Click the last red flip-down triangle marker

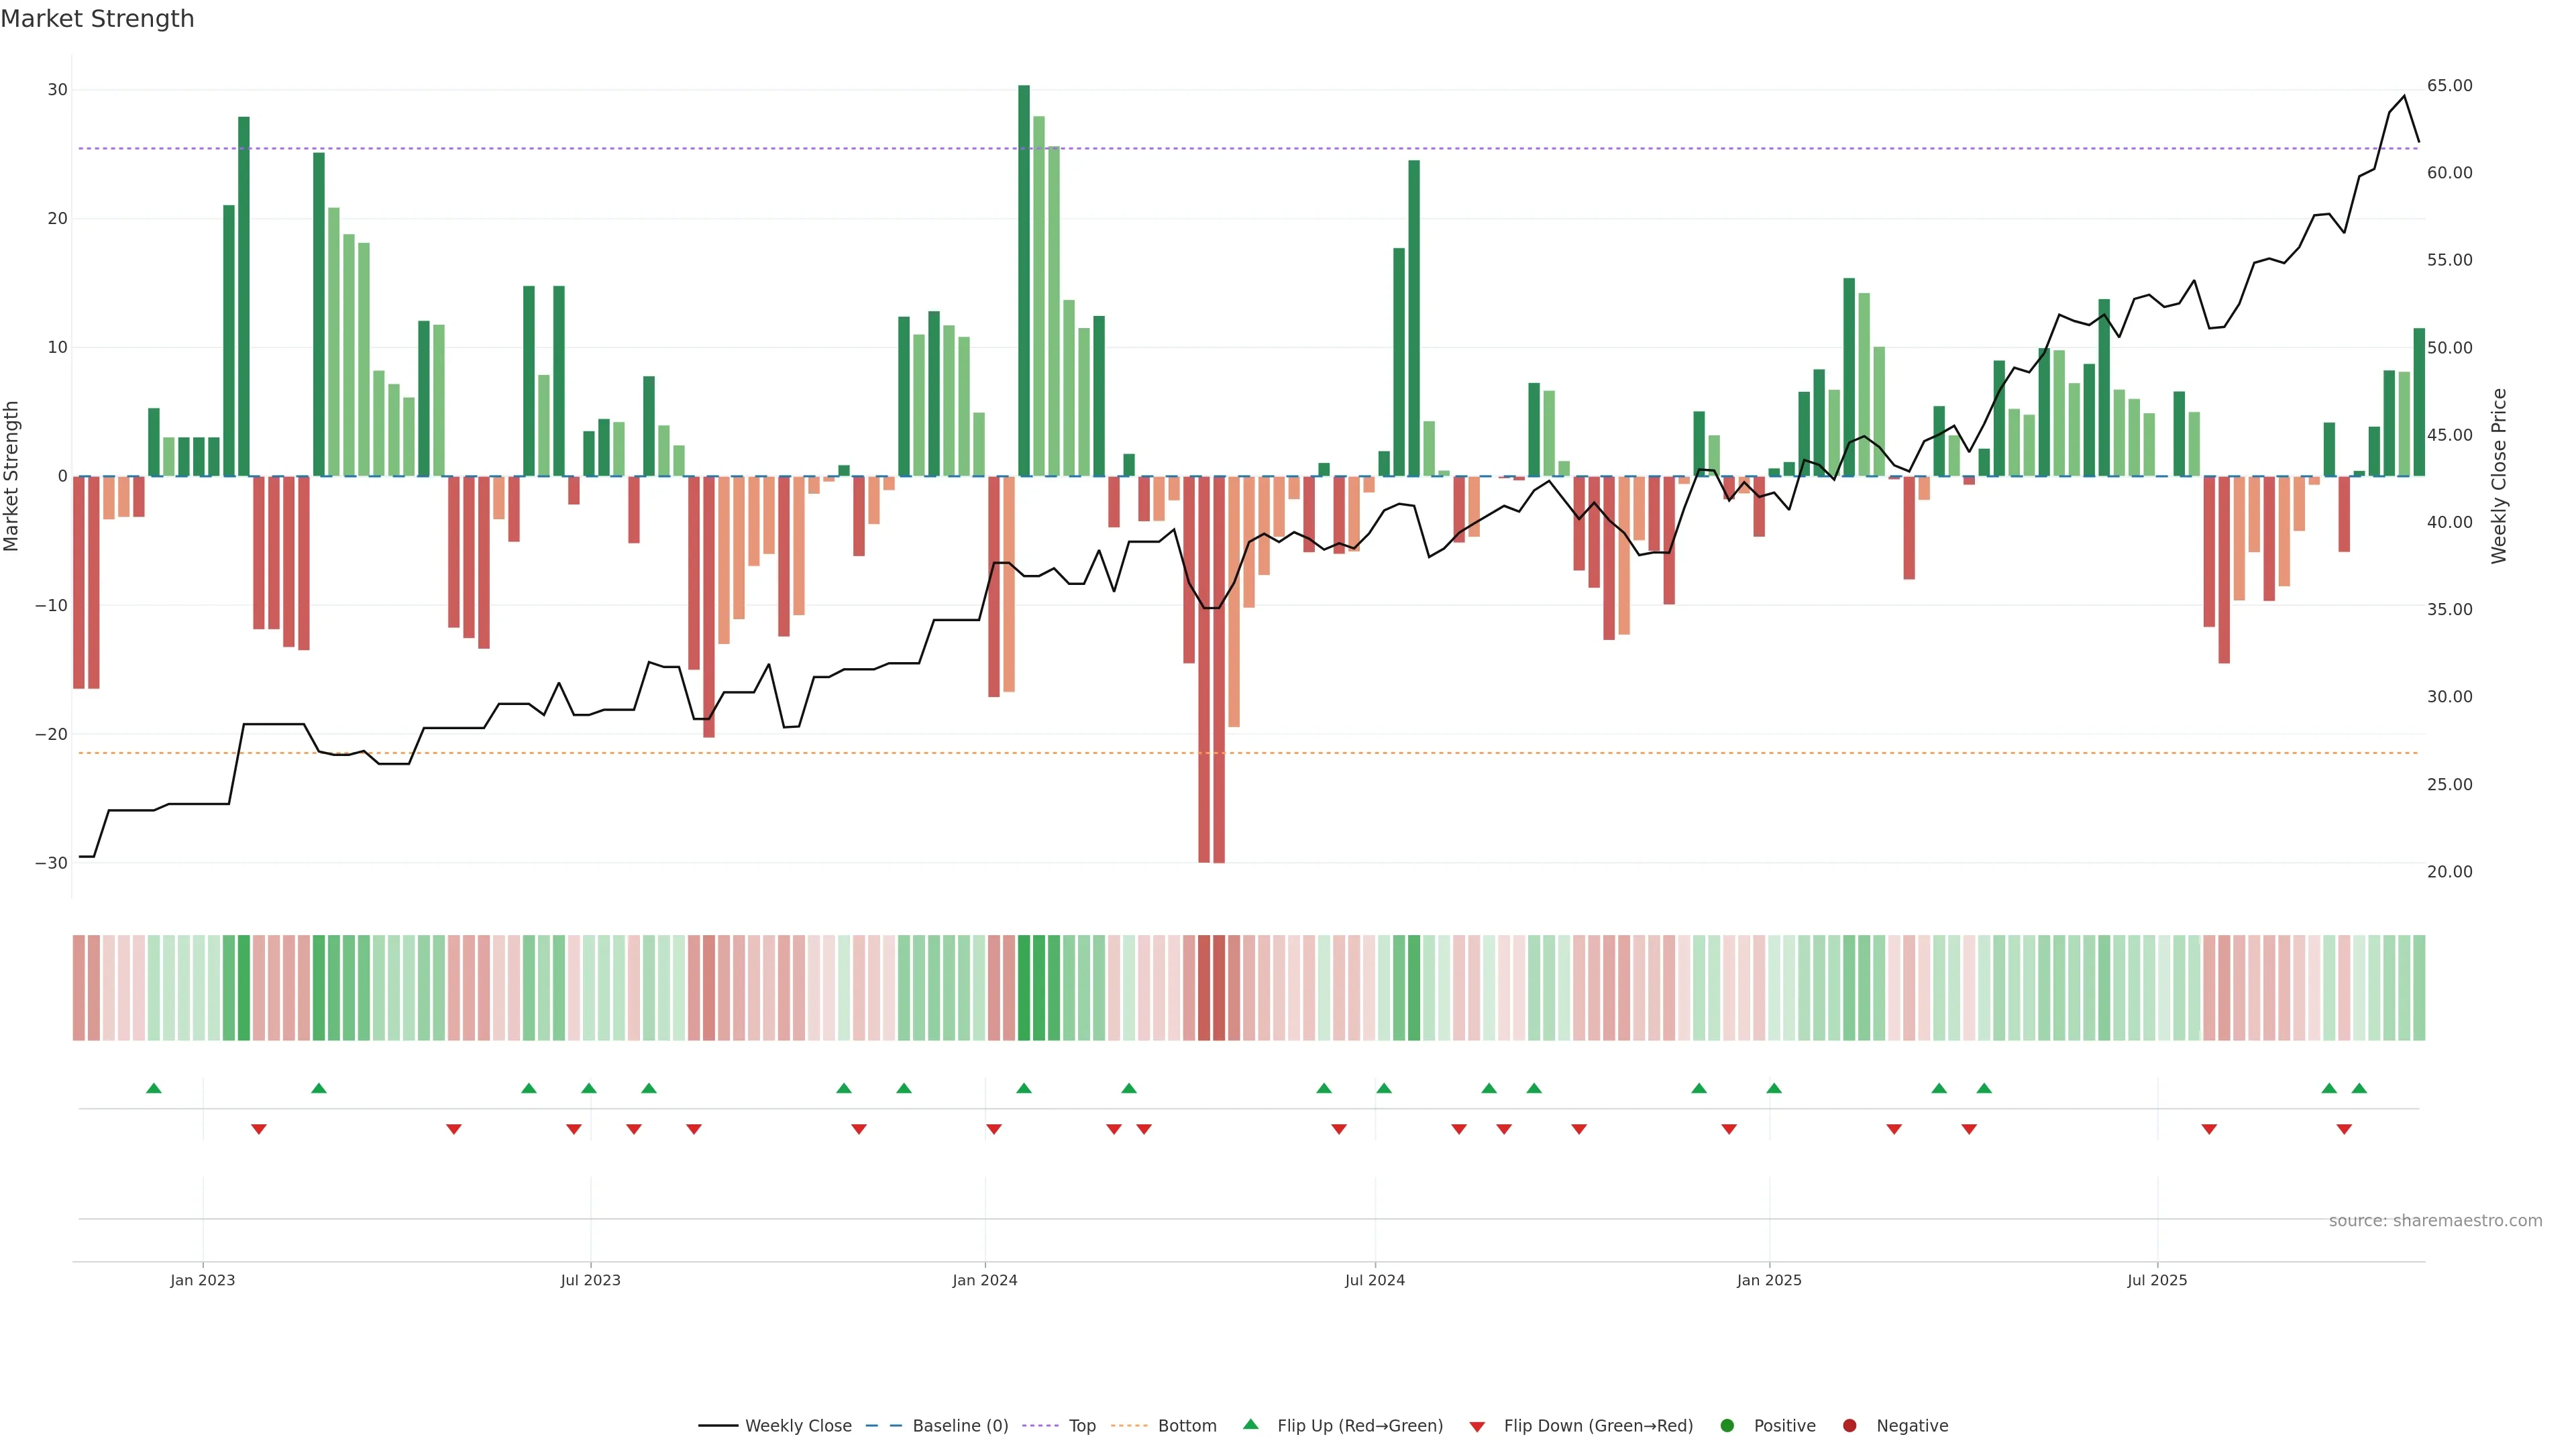2344,1129
